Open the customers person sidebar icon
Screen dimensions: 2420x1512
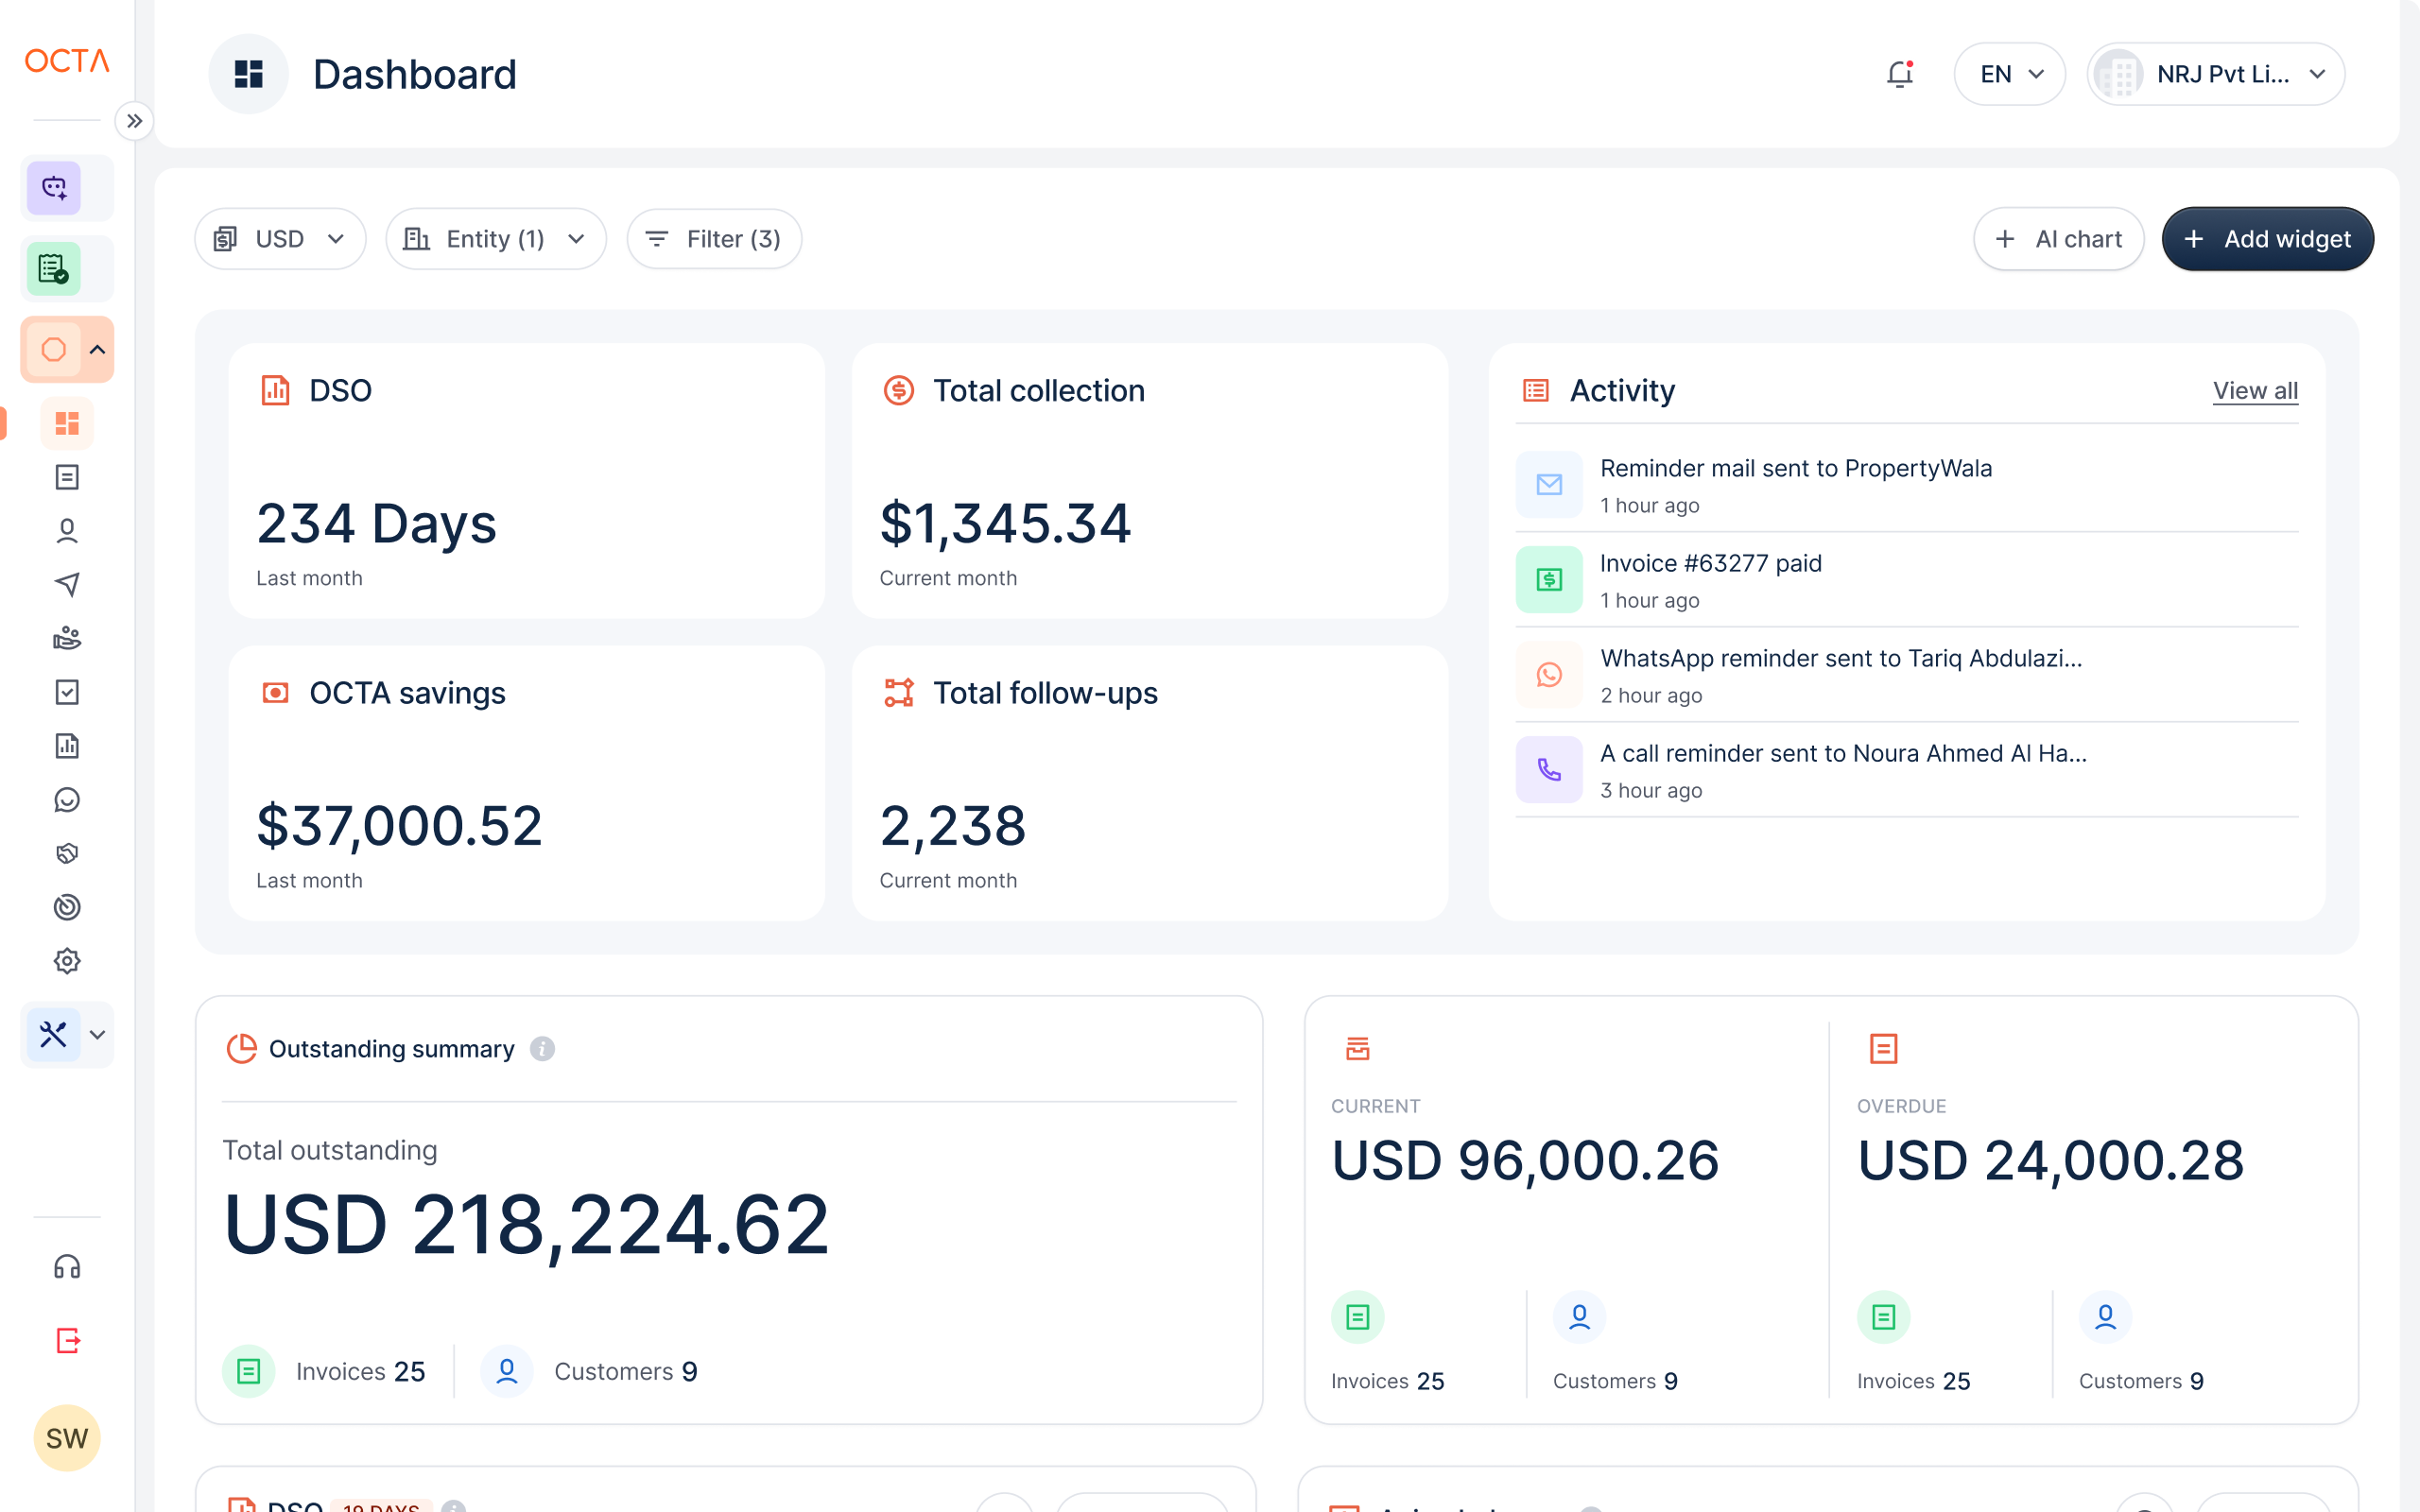pos(67,531)
